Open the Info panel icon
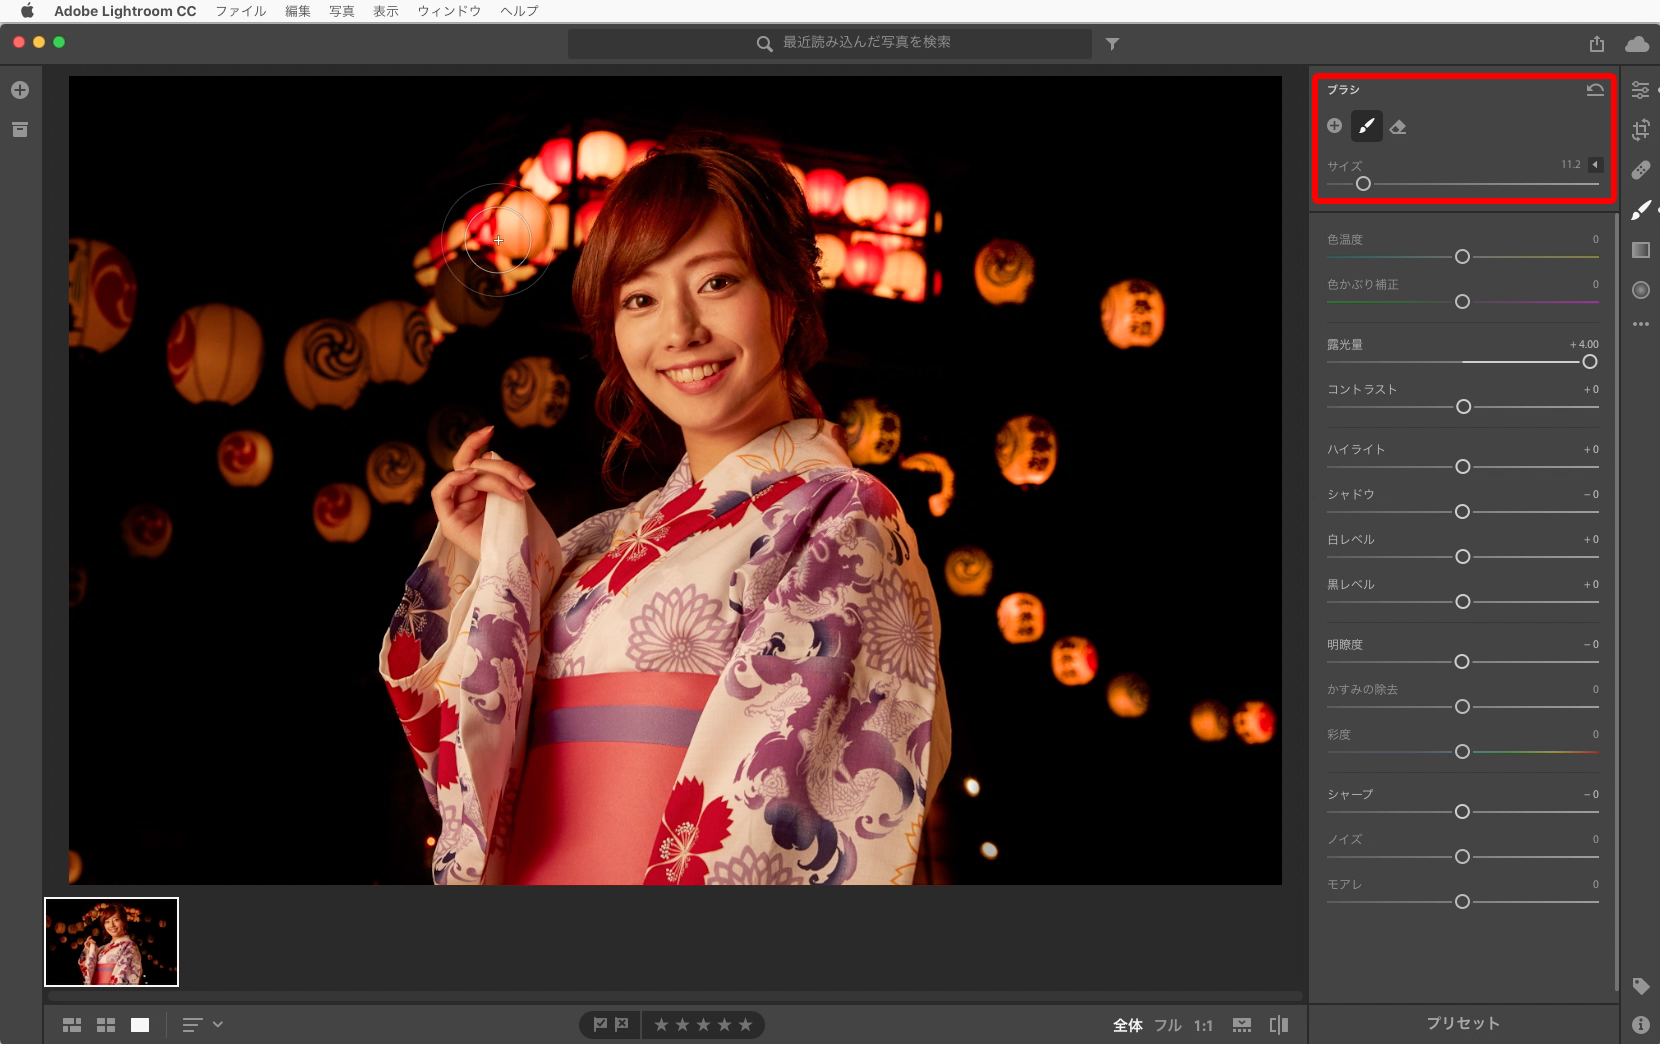This screenshot has width=1660, height=1044. [1641, 1025]
